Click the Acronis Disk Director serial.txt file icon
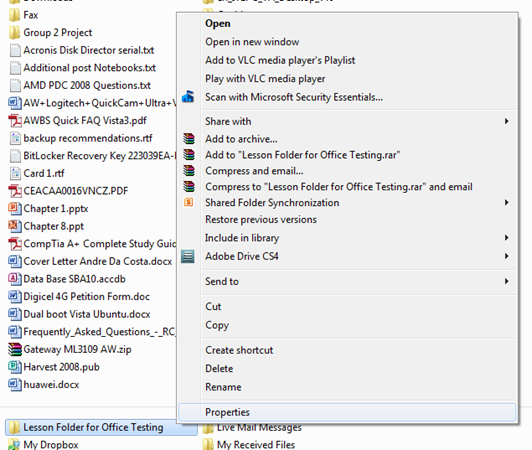Viewport: 532px width, 450px height. coord(15,51)
